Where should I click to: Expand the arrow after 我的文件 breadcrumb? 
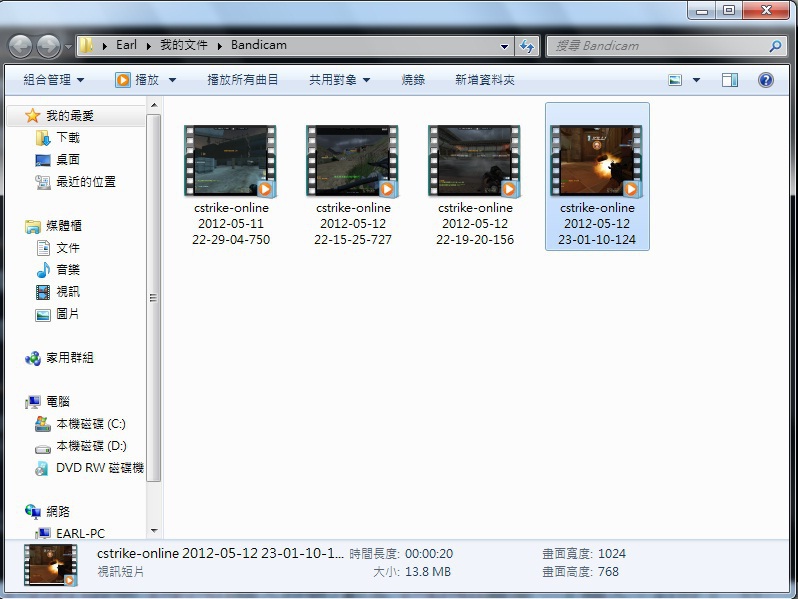tap(220, 46)
